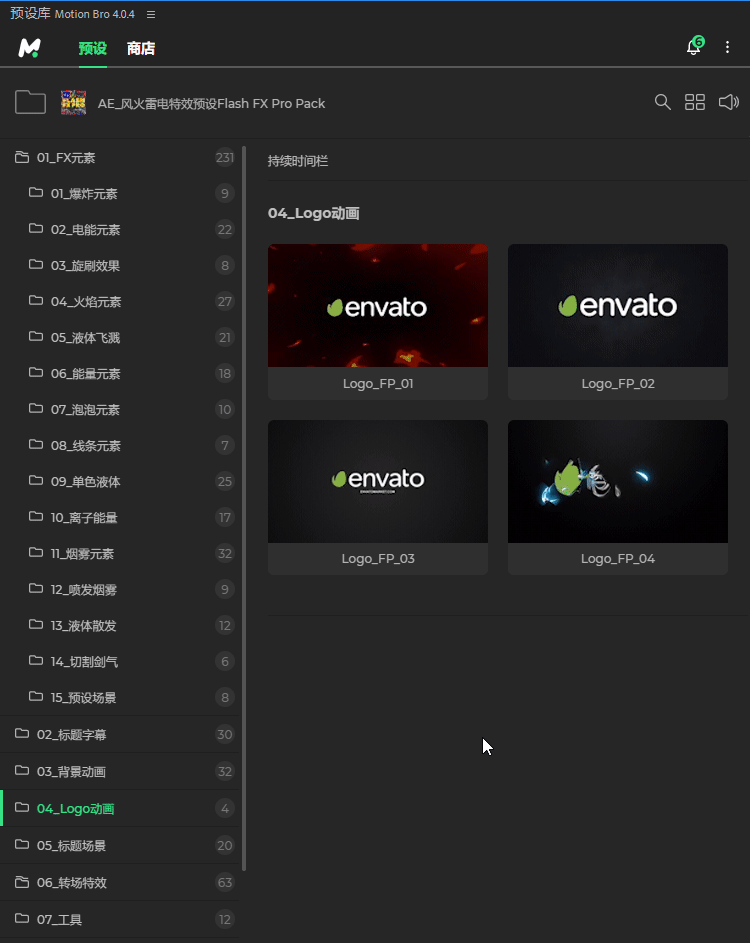750x943 pixels.
Task: Open the 01_爆炸元素 subfolder
Action: coord(120,194)
